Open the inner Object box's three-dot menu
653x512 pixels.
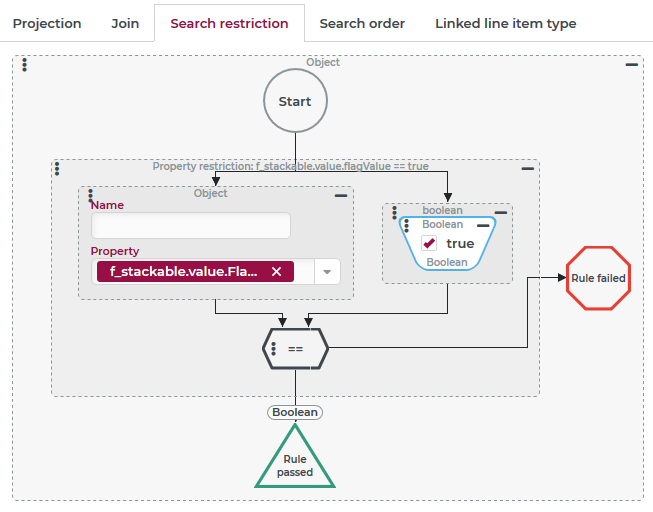coord(90,195)
